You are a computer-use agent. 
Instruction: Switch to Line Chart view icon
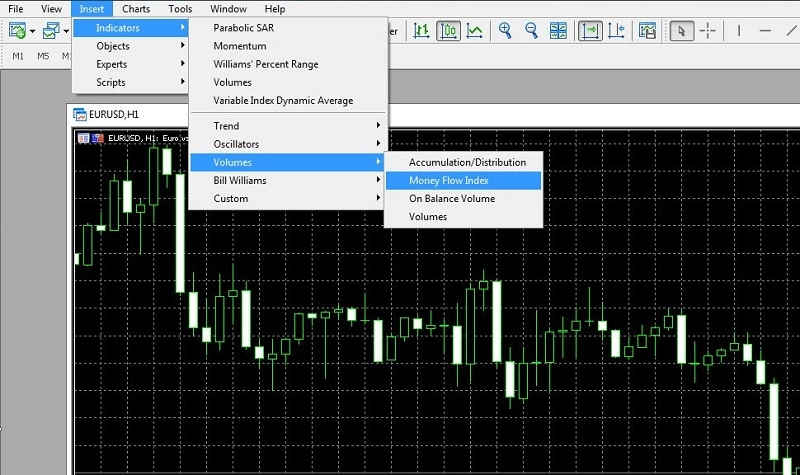click(475, 31)
